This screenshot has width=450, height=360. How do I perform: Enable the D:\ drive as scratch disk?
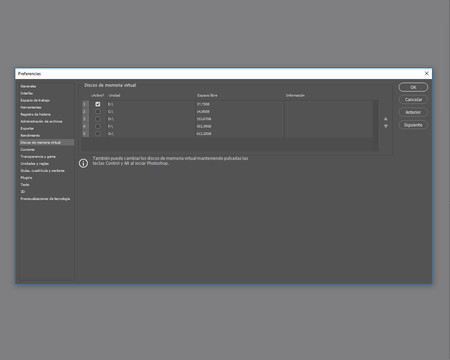click(98, 119)
